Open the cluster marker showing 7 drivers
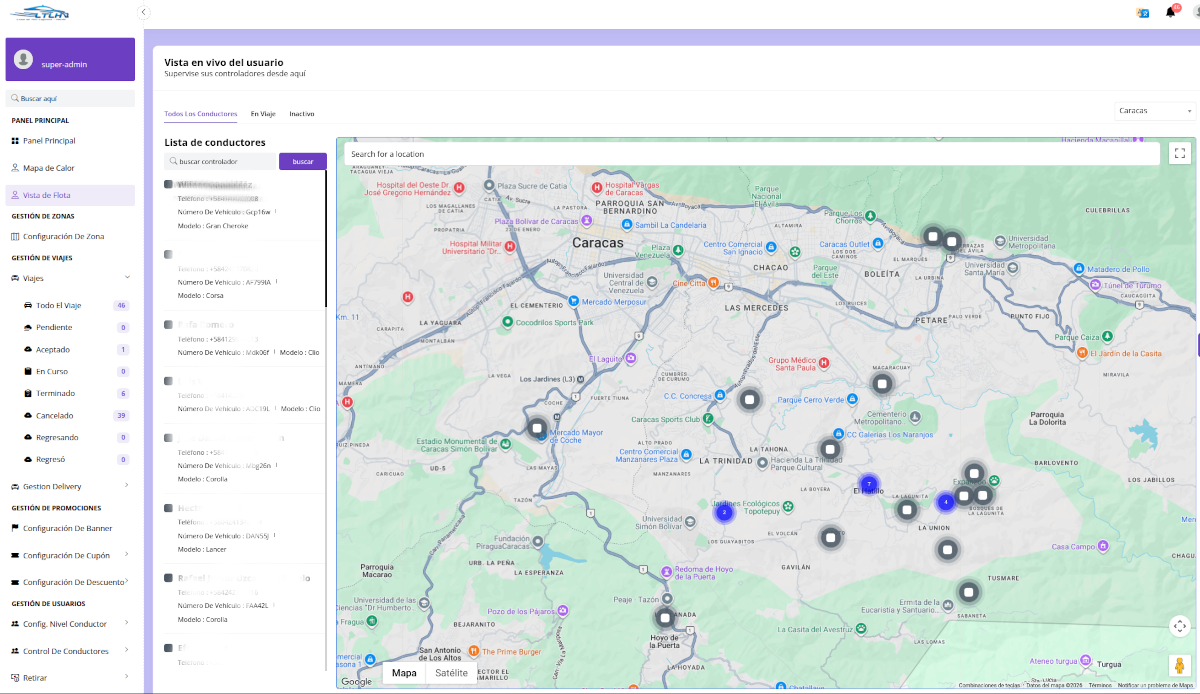This screenshot has height=694, width=1200. tap(869, 484)
